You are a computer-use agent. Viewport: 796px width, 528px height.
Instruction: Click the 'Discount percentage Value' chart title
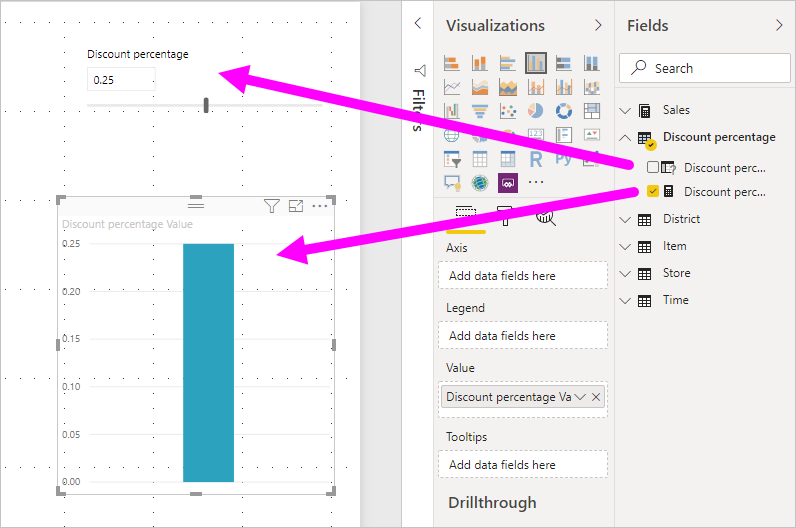pyautogui.click(x=127, y=224)
